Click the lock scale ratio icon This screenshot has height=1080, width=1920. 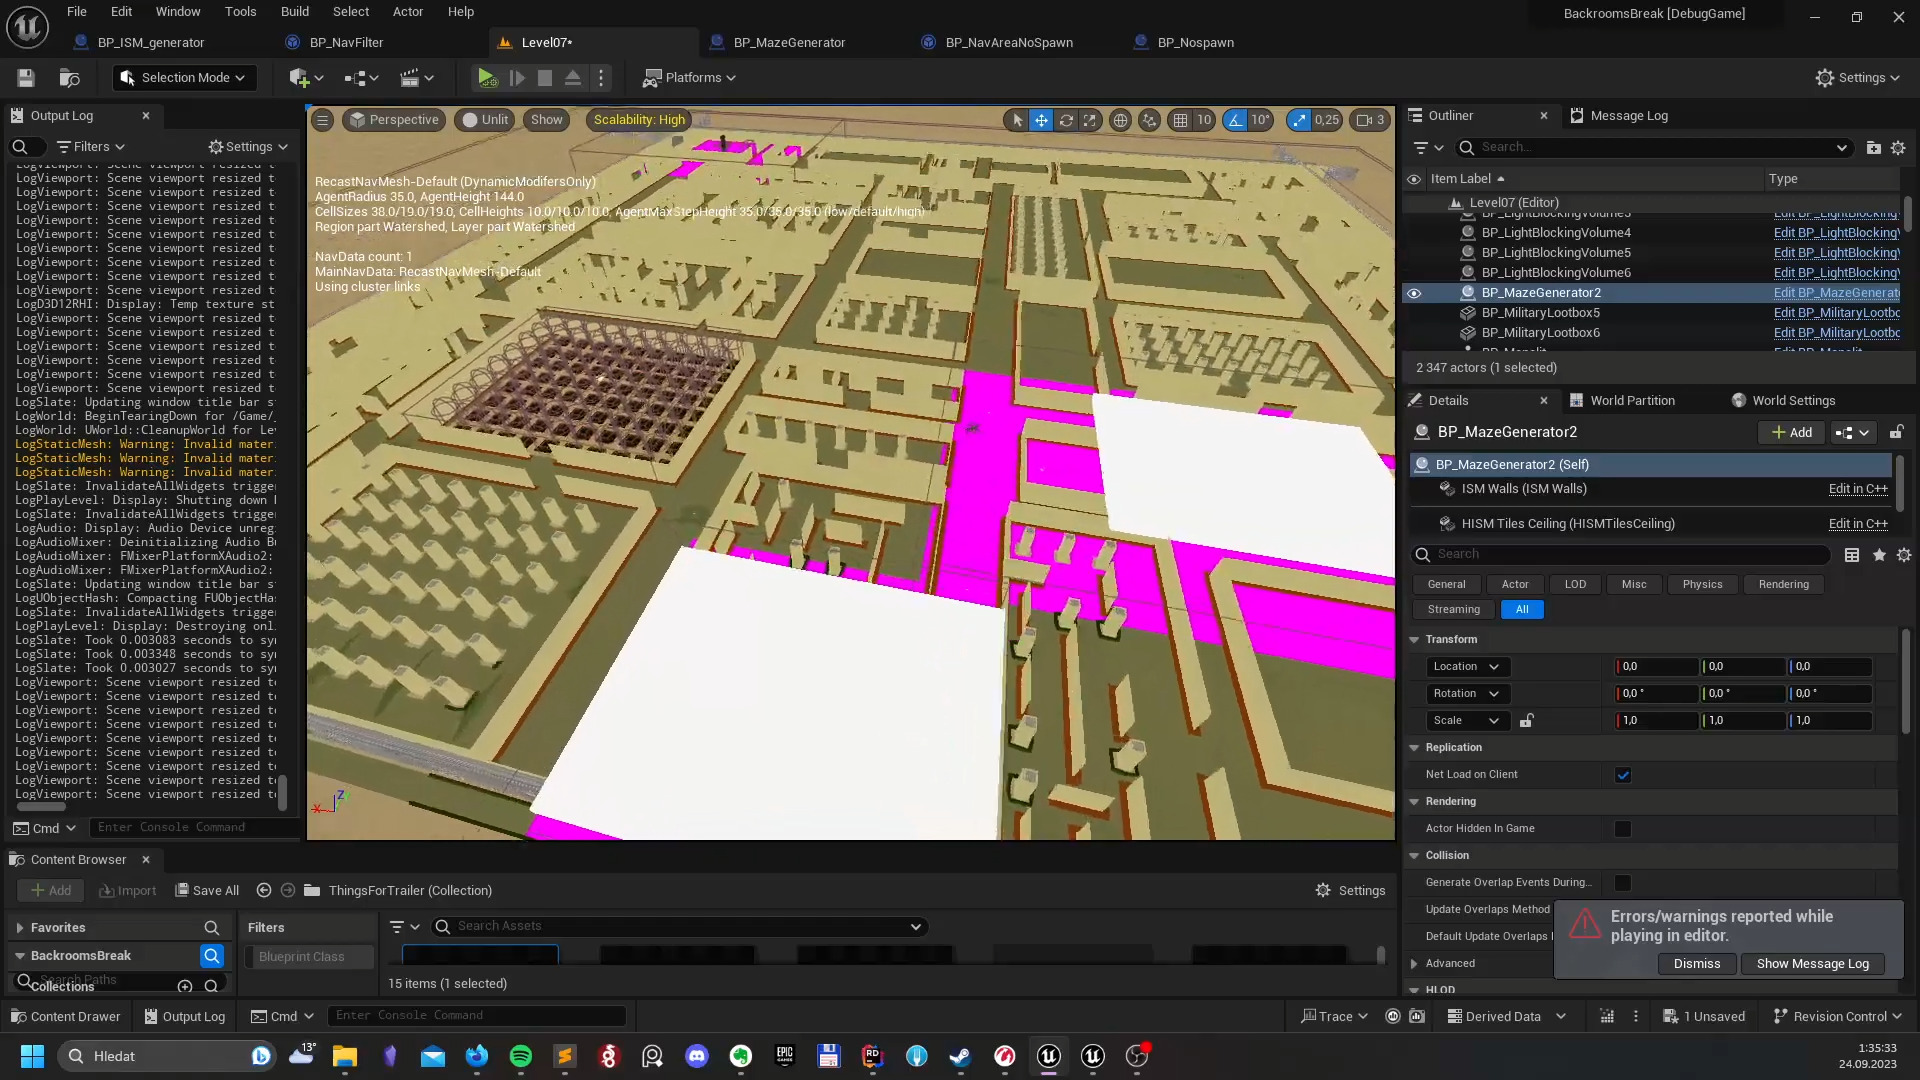pos(1526,720)
